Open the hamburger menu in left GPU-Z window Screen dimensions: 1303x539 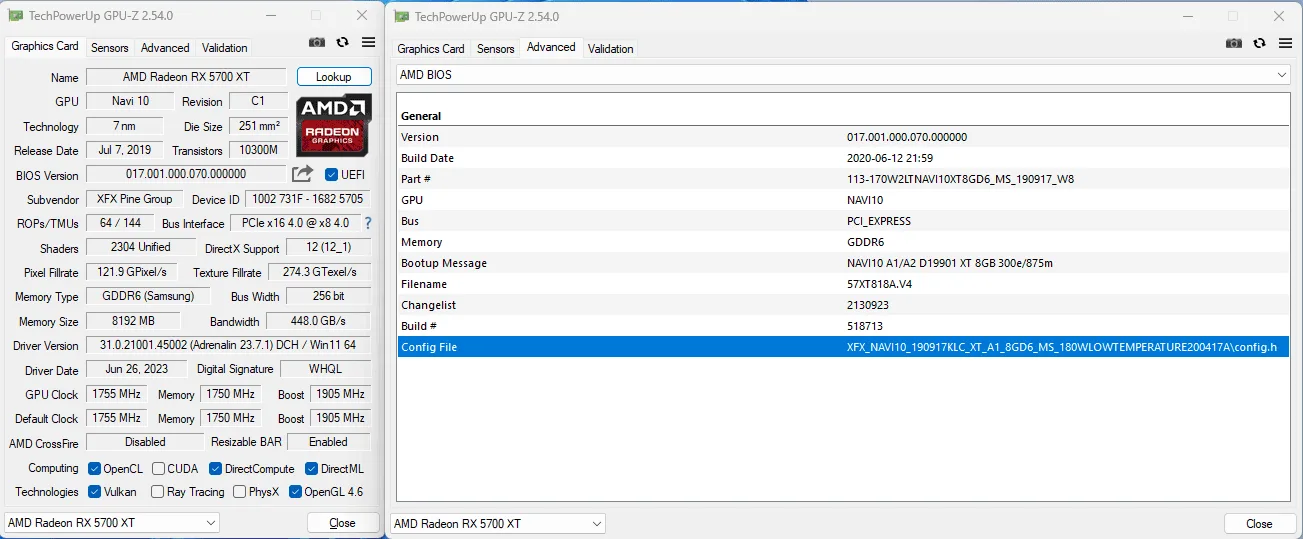click(x=368, y=42)
